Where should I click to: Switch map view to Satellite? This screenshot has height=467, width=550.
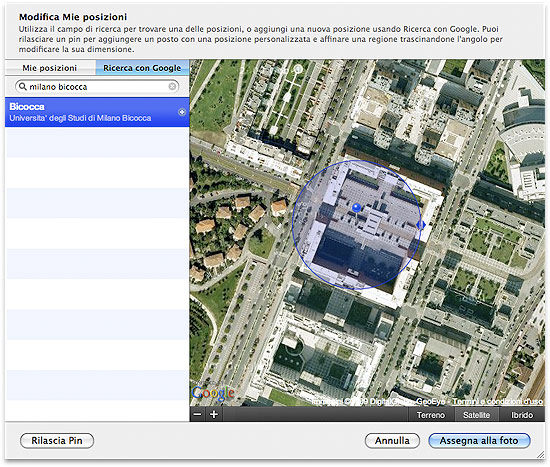[x=476, y=415]
